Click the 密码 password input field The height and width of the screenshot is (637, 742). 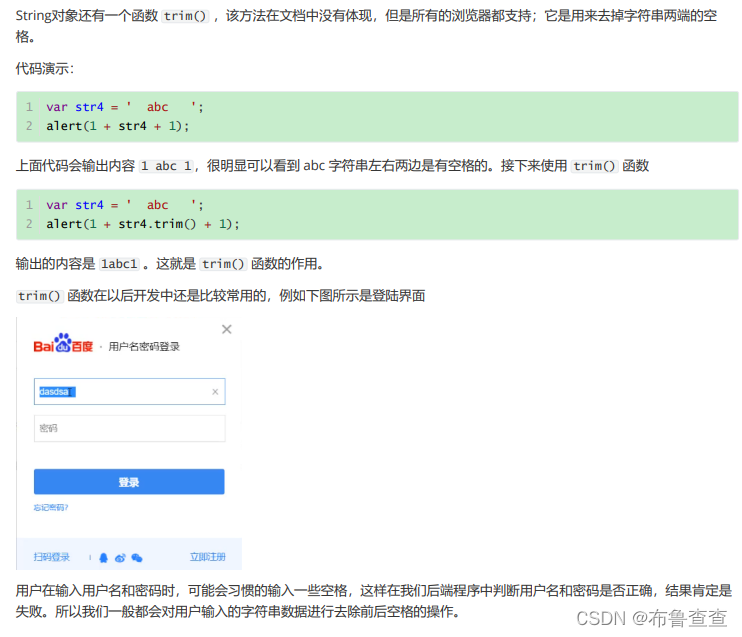coord(130,428)
